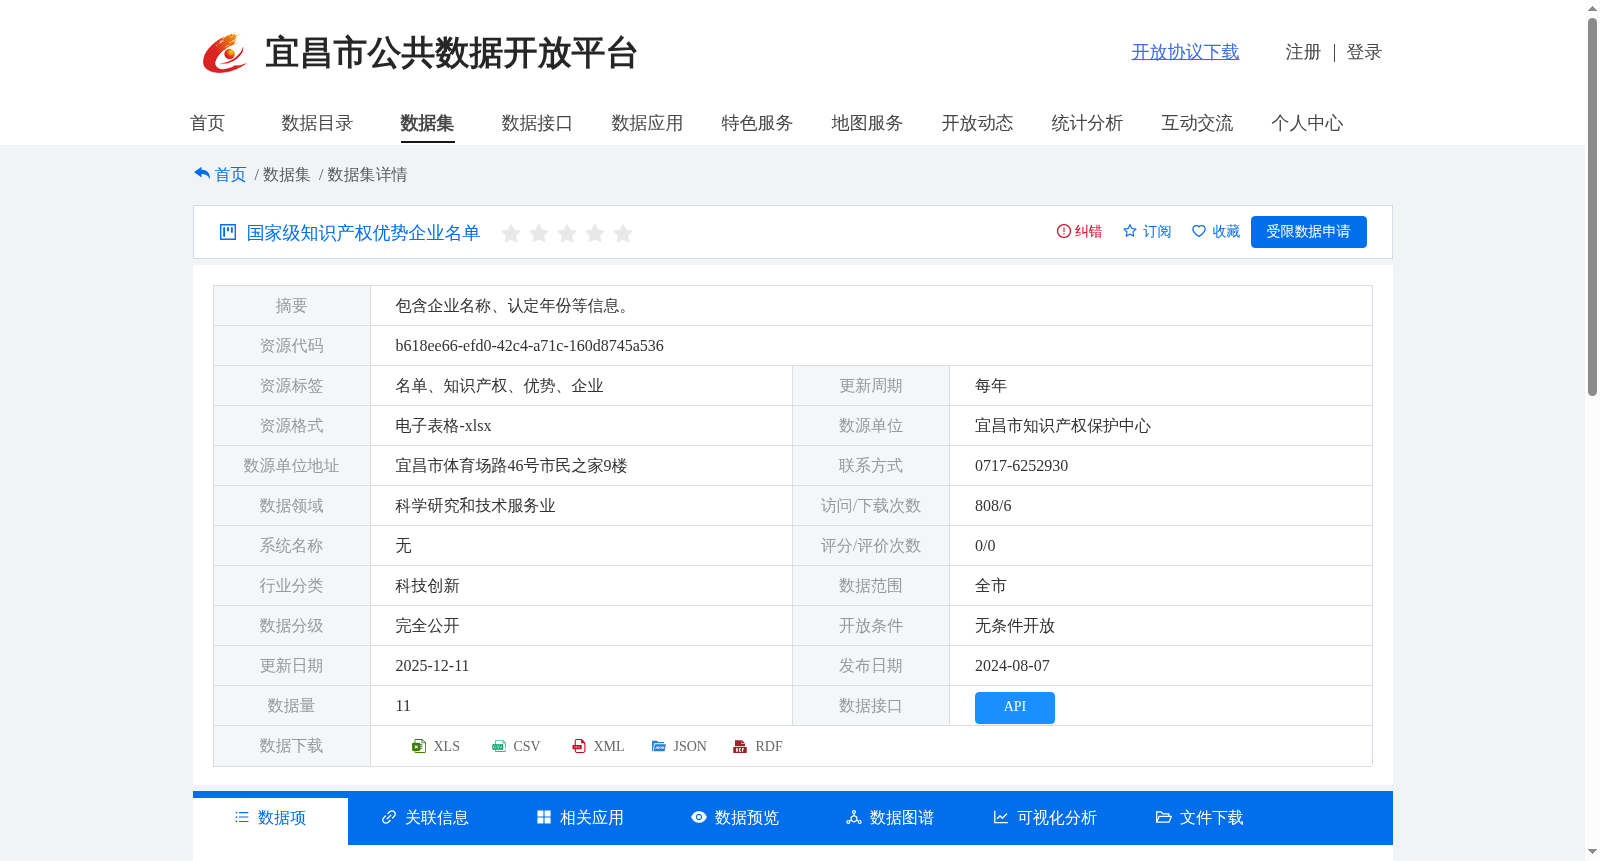The image size is (1600, 861).
Task: Click the 包含企业名称、认定年份等信息 summary
Action: pos(515,306)
